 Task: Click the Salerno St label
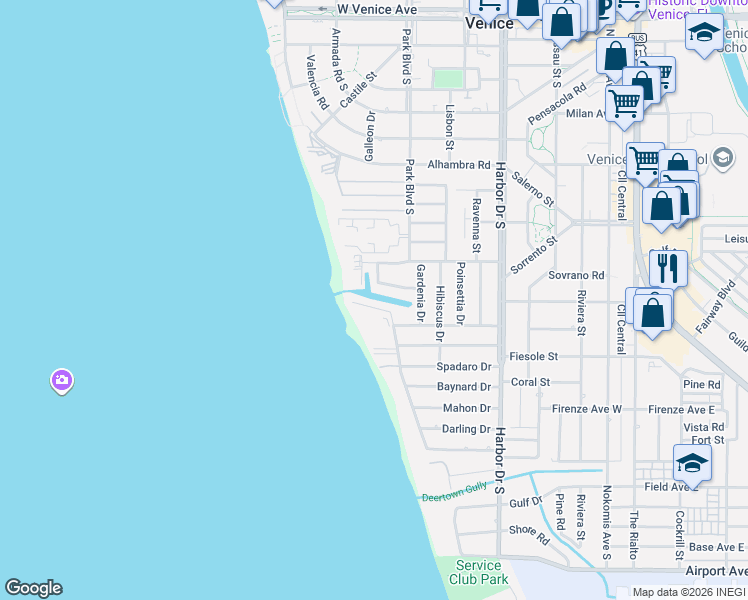[x=532, y=189]
